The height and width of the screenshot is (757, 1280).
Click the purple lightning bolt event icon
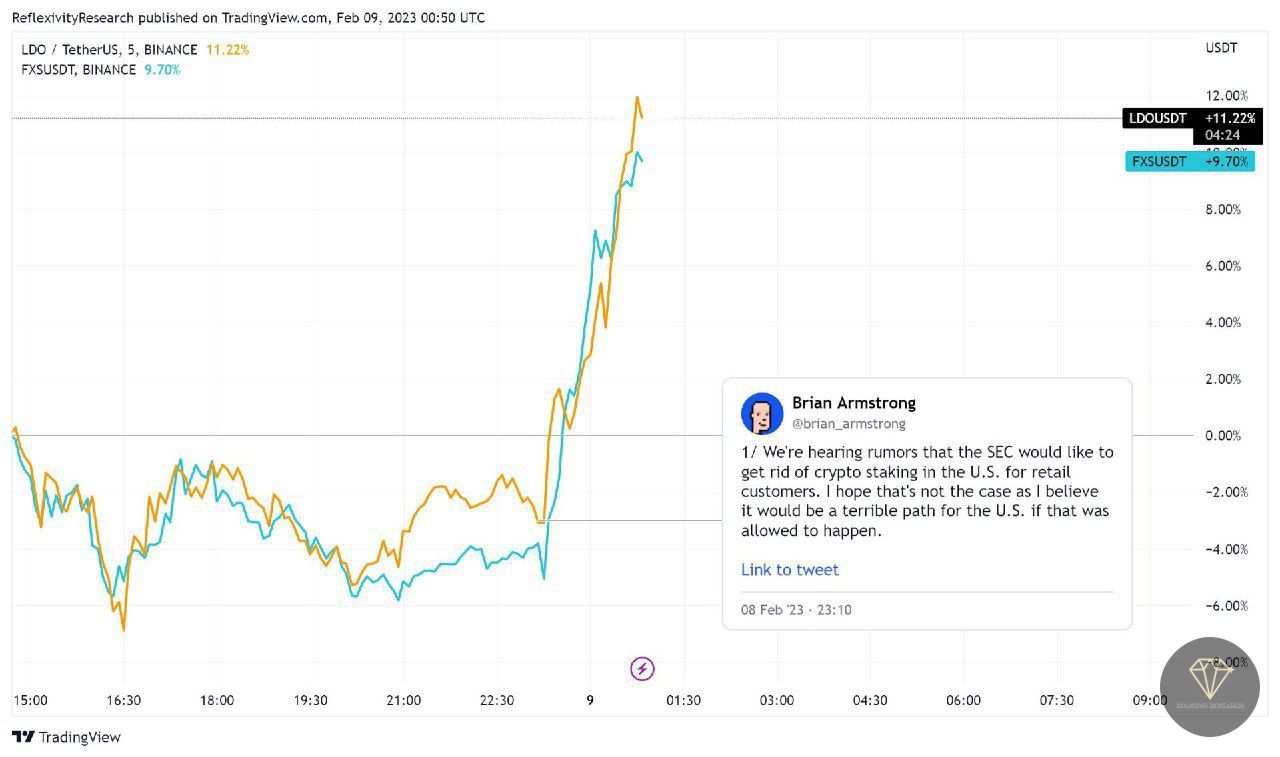coord(643,668)
